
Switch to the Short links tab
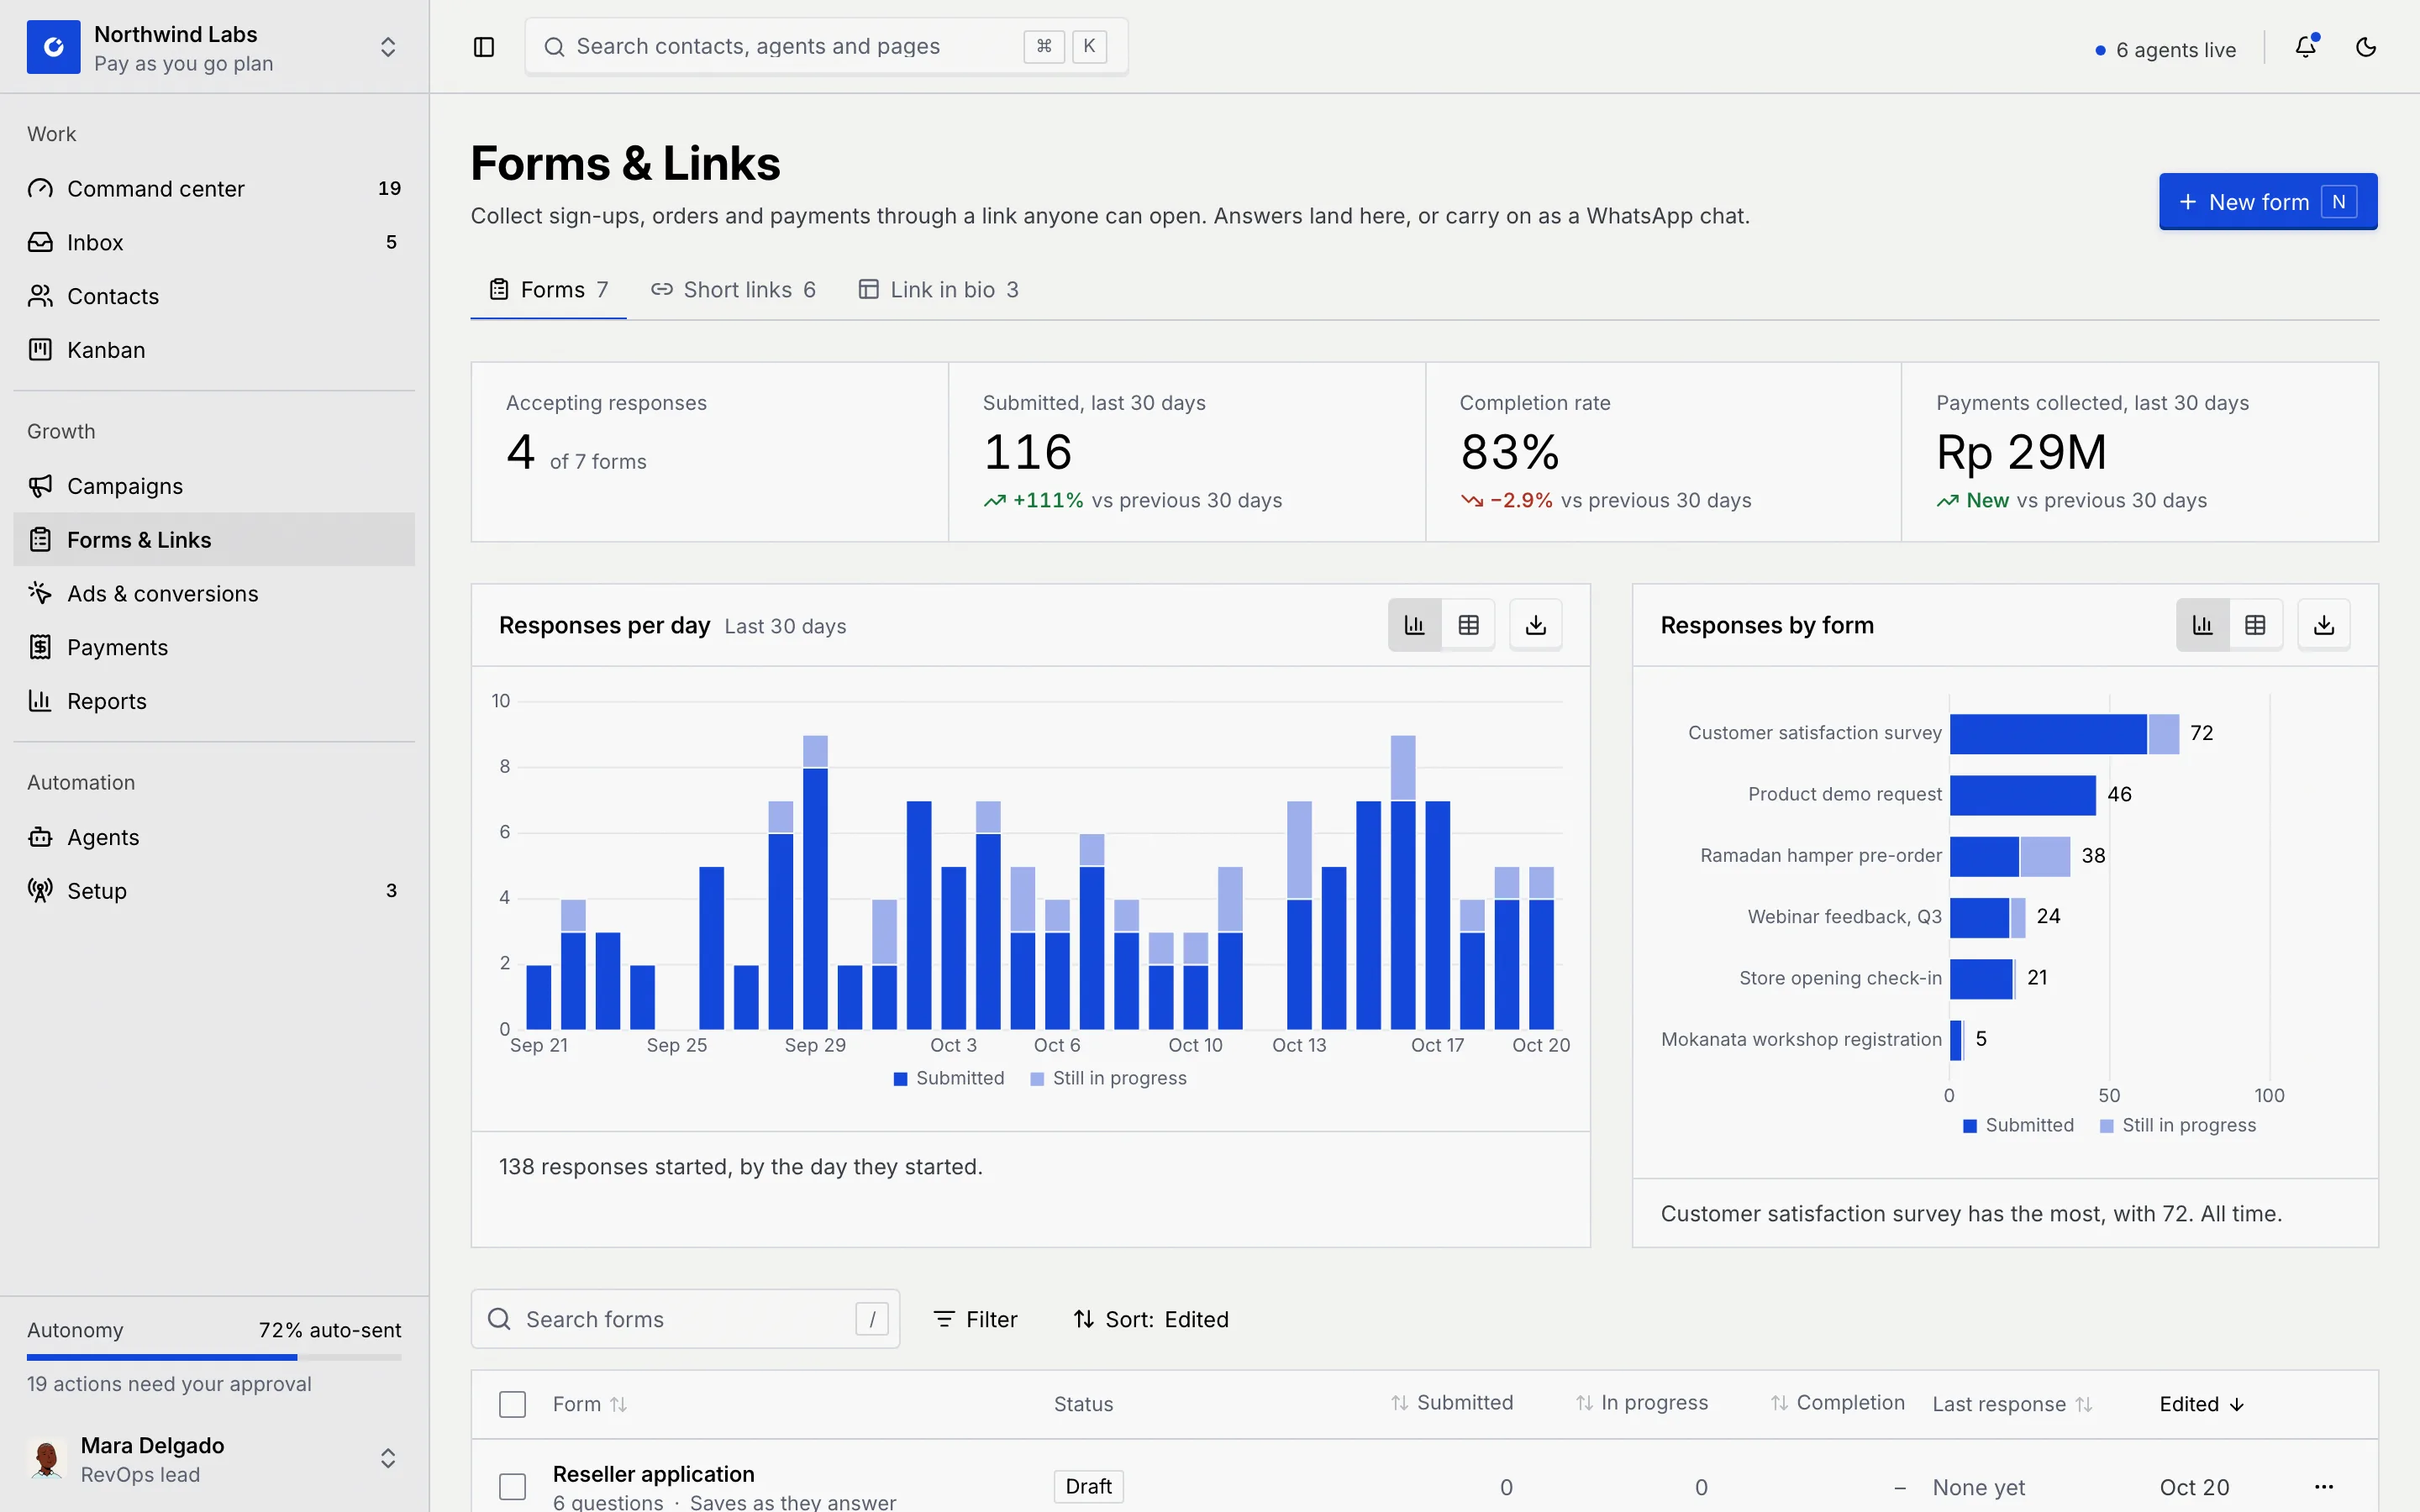[x=733, y=290]
